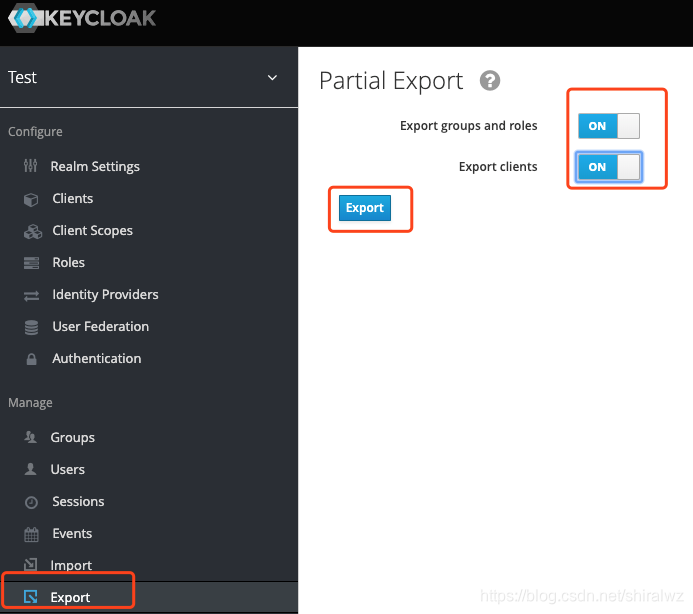This screenshot has height=614, width=693.
Task: Click the Partial Export help question icon
Action: tap(490, 81)
